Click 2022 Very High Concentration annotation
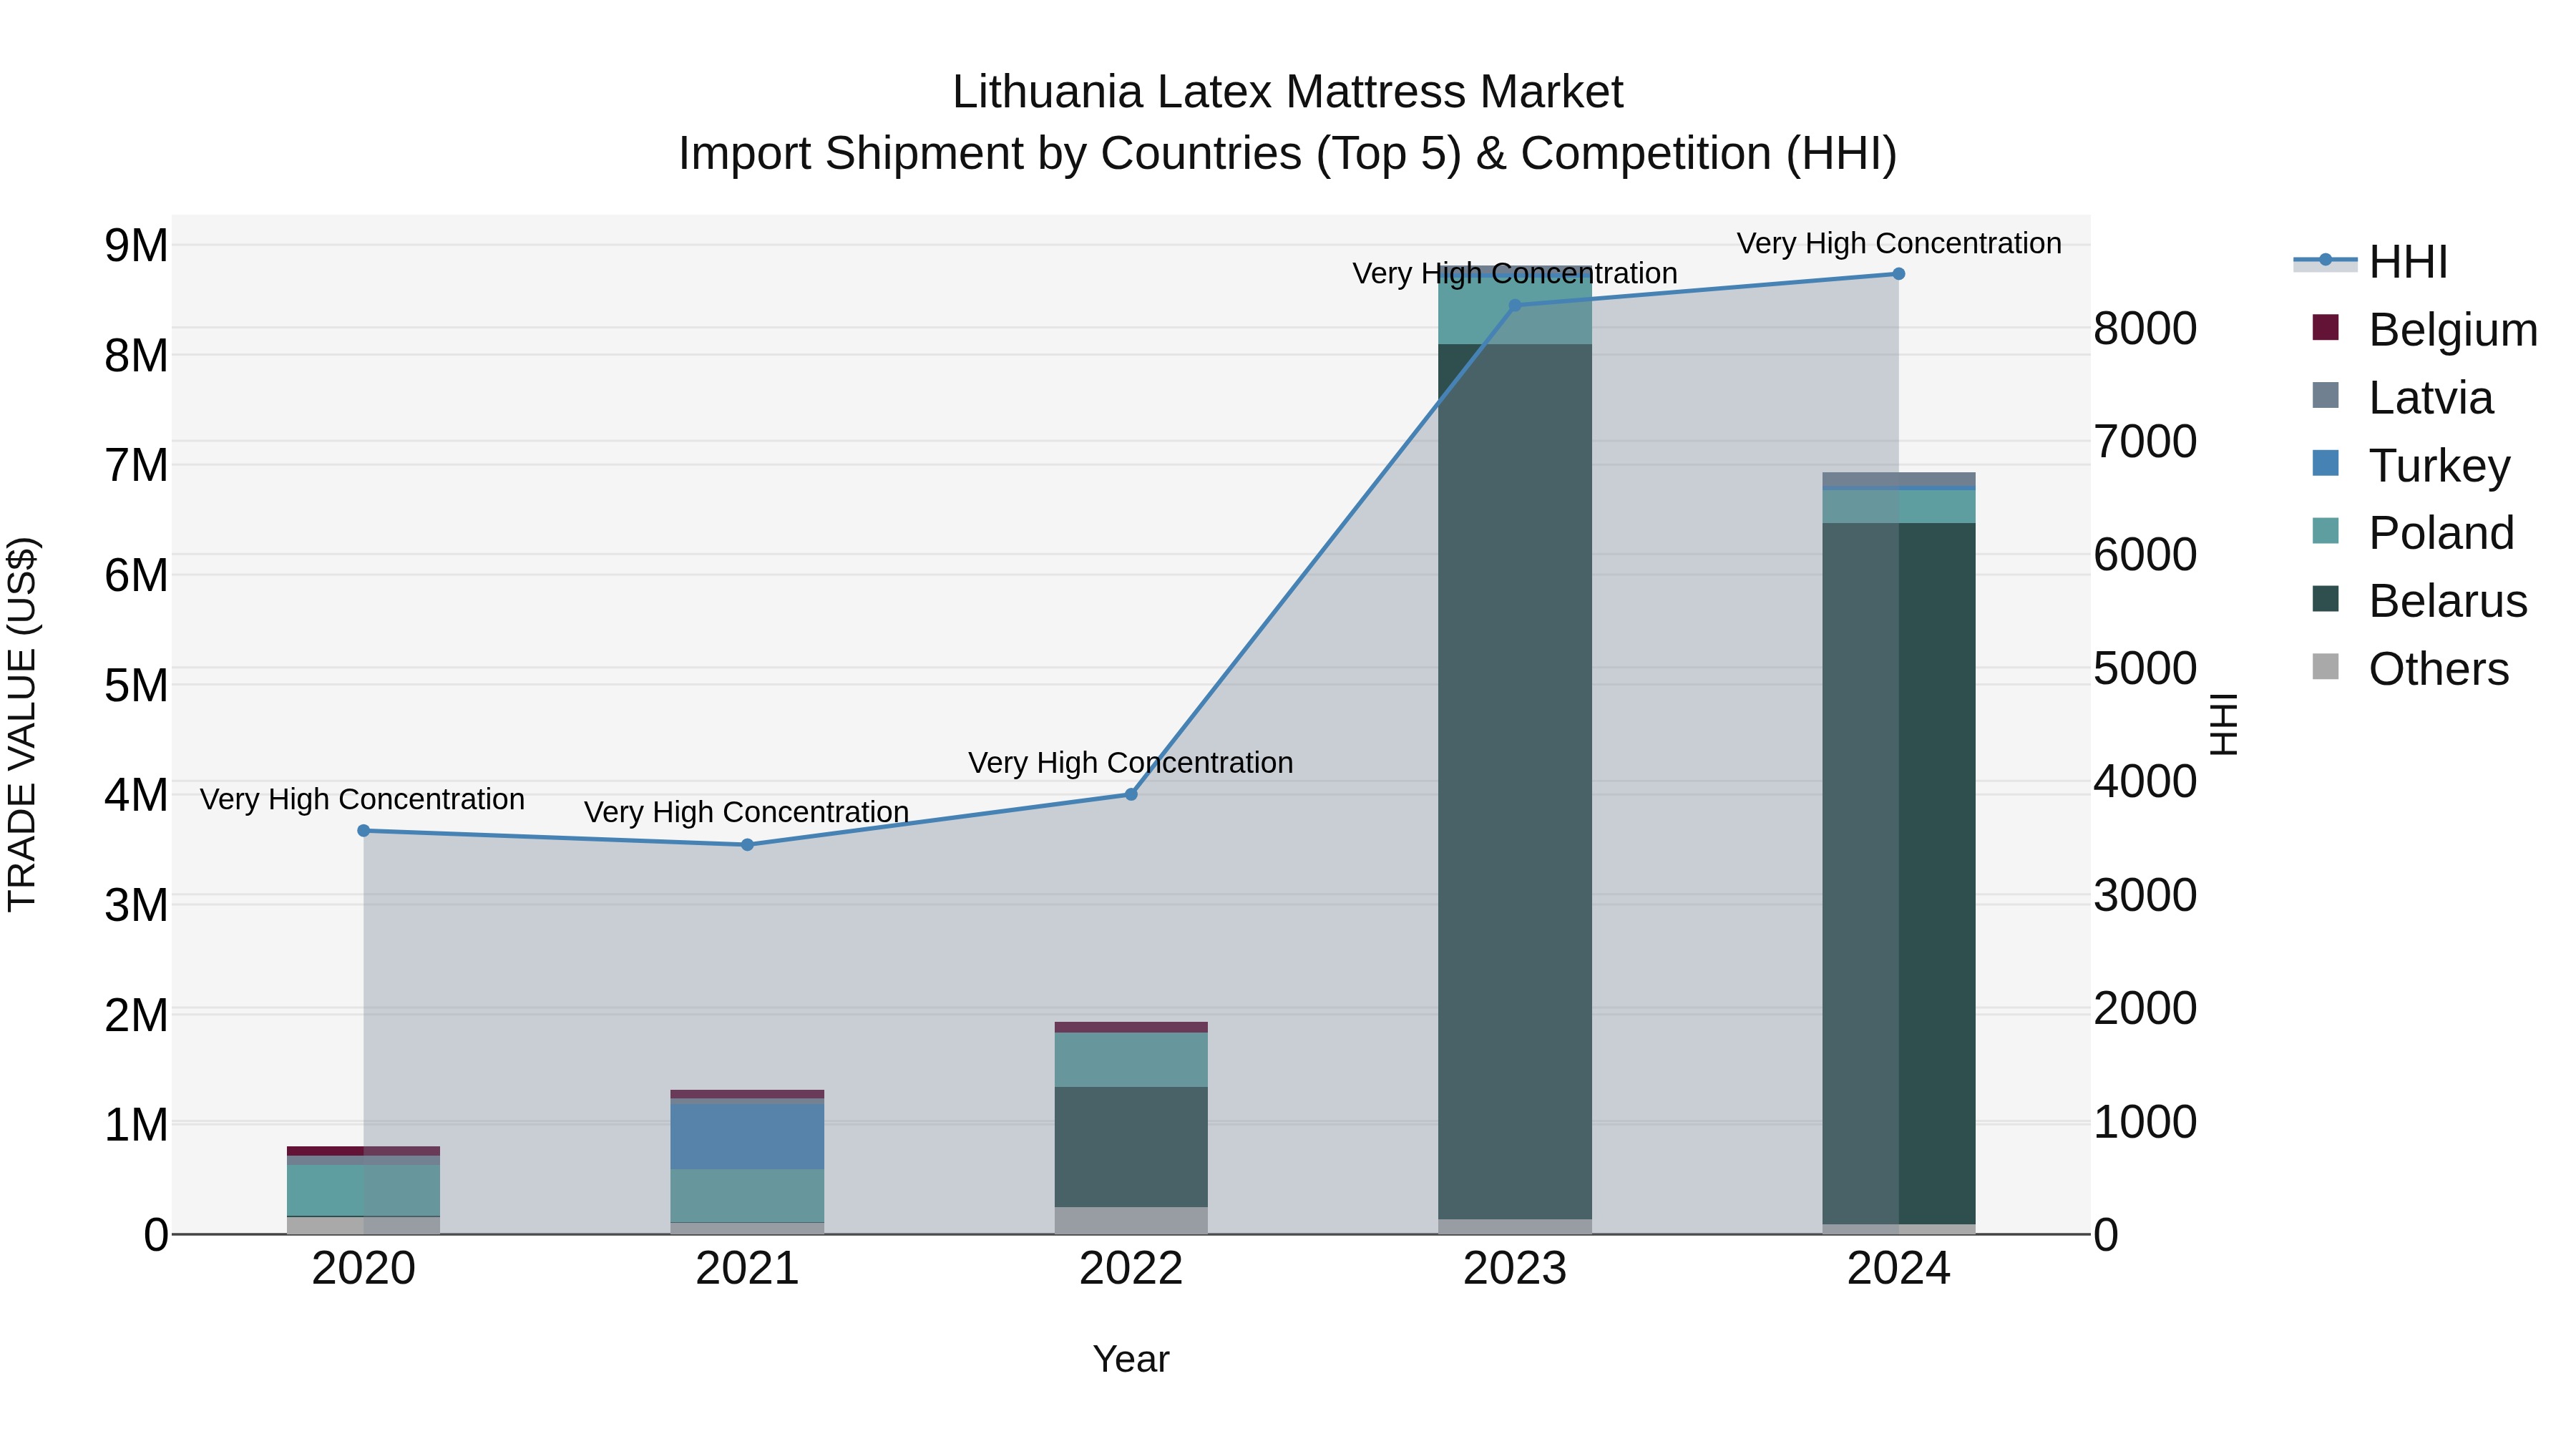 coord(1131,763)
